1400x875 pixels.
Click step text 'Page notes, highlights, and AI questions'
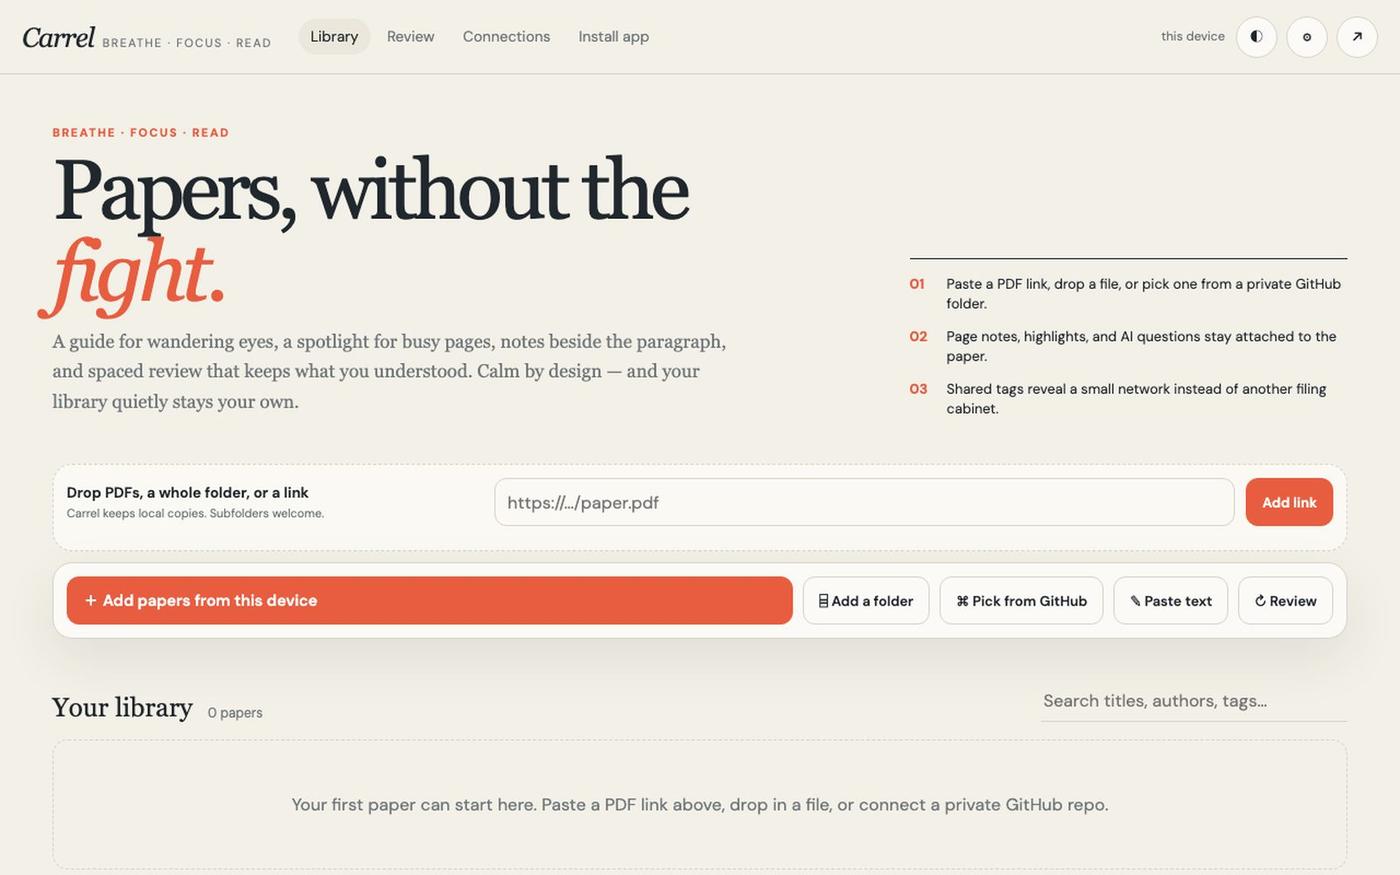click(x=1142, y=346)
